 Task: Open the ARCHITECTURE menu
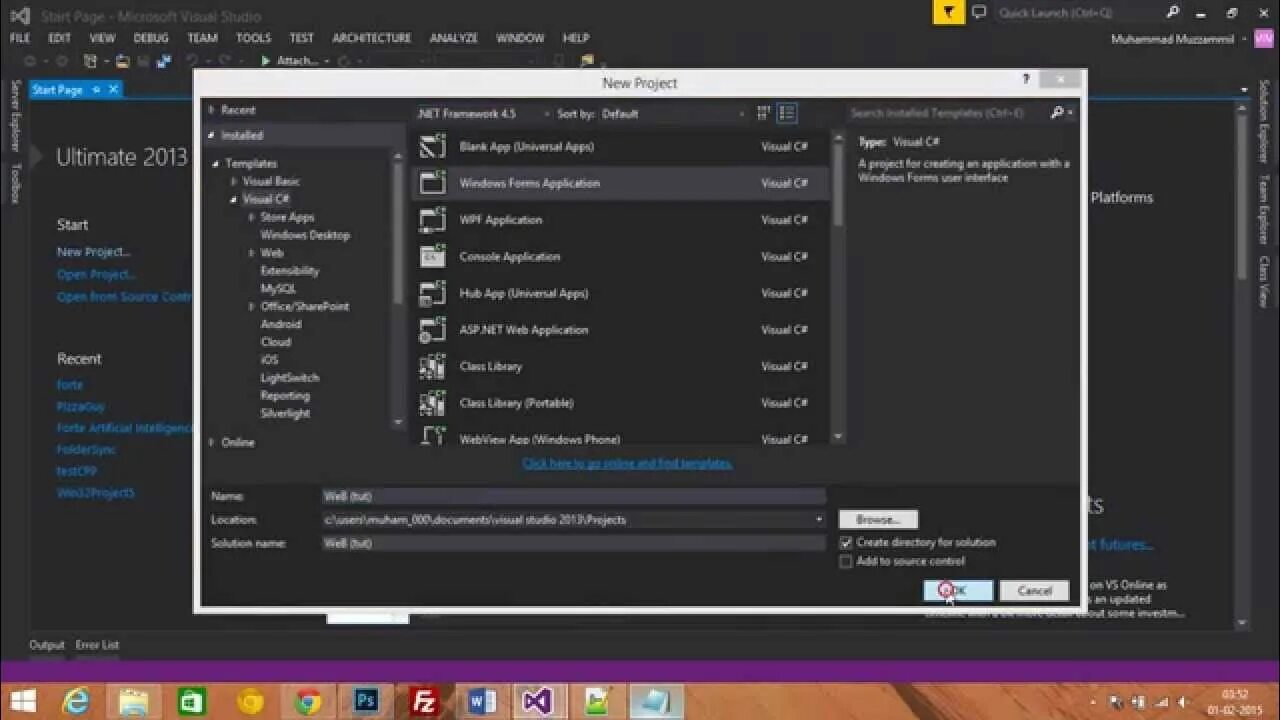pyautogui.click(x=372, y=38)
